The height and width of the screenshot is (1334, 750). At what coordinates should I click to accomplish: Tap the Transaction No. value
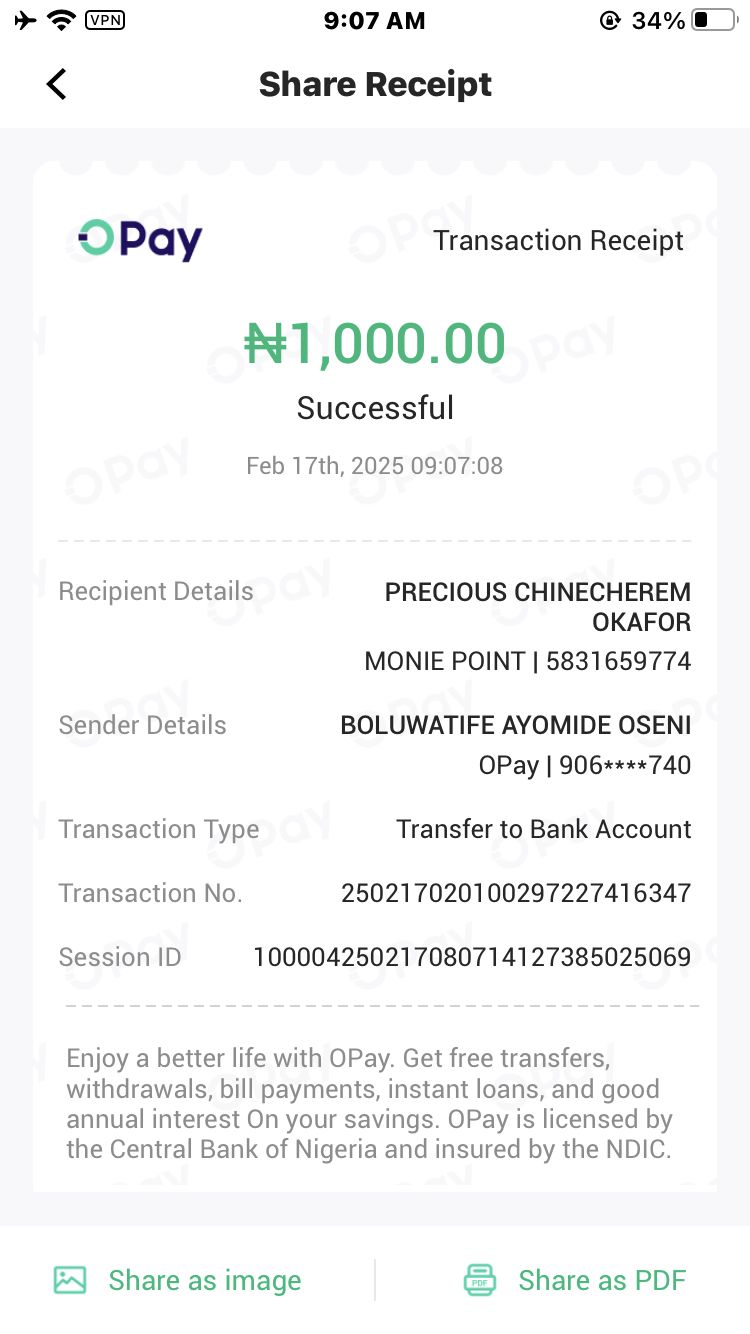(516, 893)
